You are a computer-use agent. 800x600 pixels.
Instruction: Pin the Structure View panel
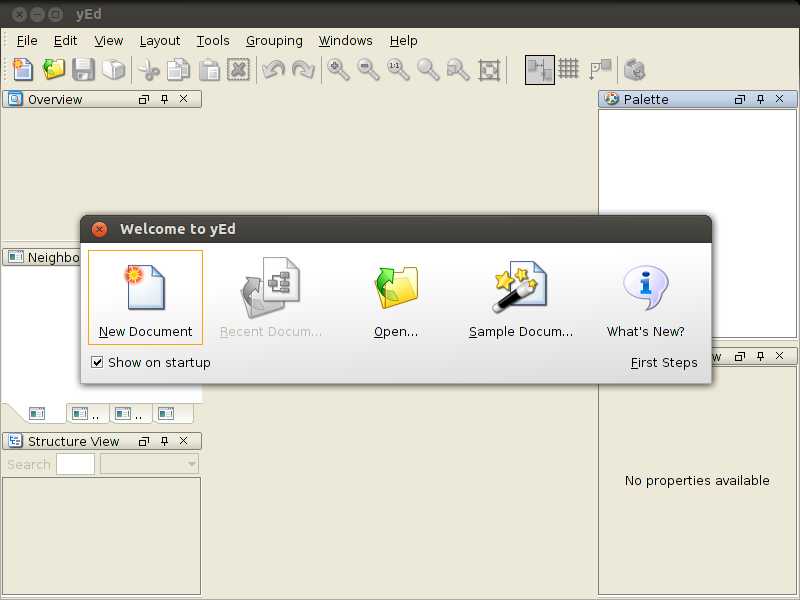pos(164,441)
